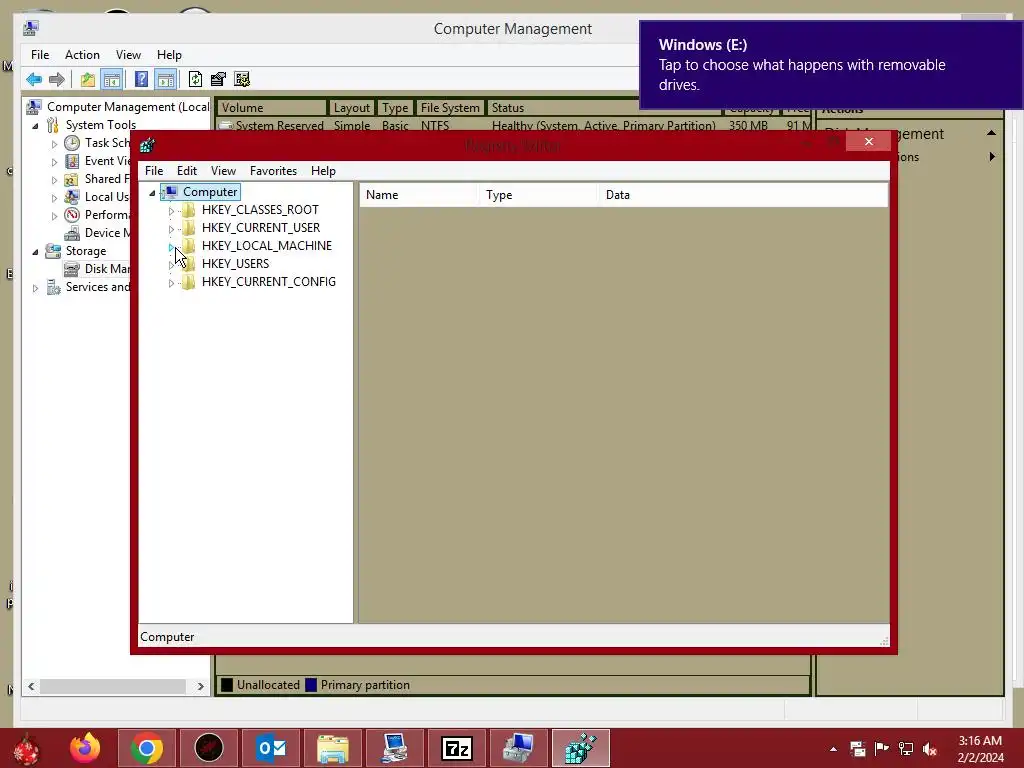Select HKEY_LOCAL_MACHINE in the tree
Viewport: 1024px width, 768px height.
pos(266,246)
